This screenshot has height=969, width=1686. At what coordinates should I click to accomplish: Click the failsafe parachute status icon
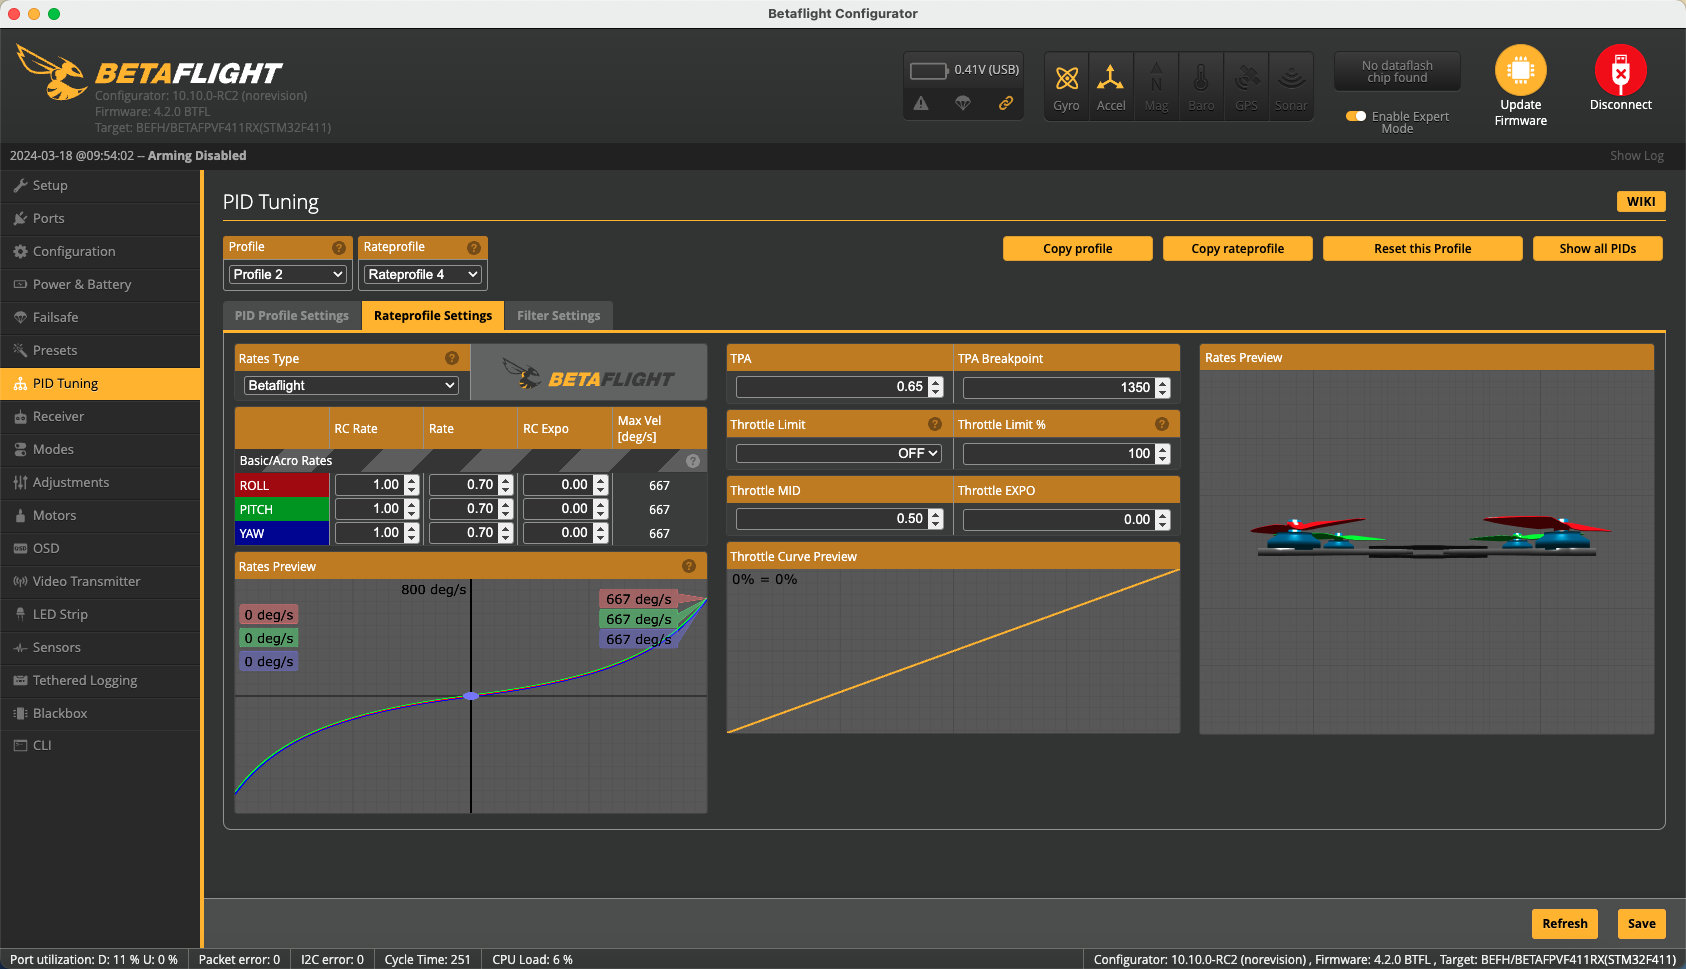(963, 103)
